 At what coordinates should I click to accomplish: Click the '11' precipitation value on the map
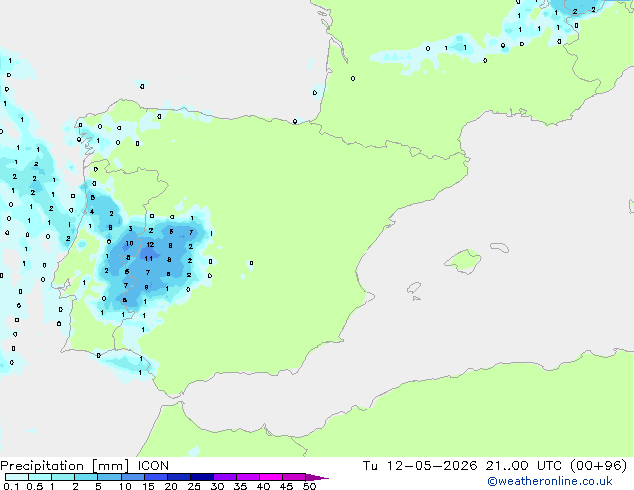[x=149, y=258]
